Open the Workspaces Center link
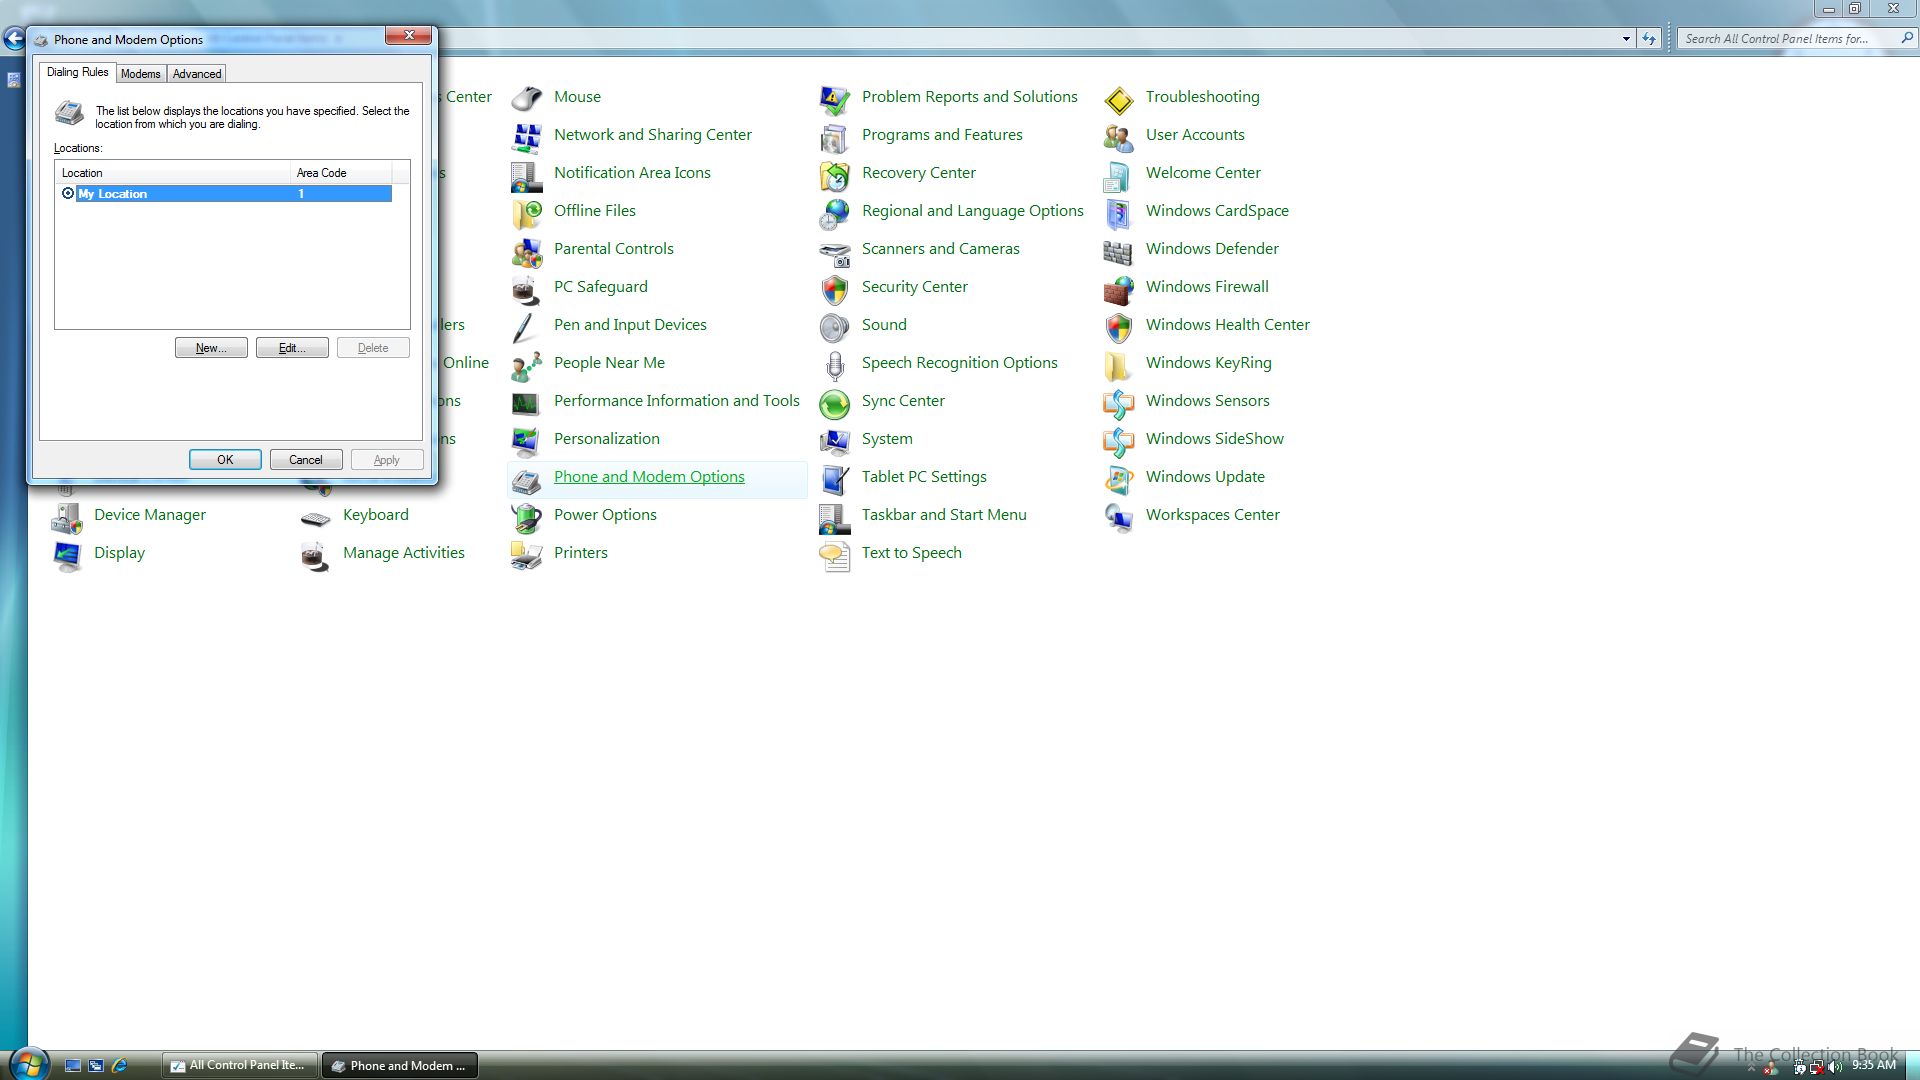 point(1213,515)
